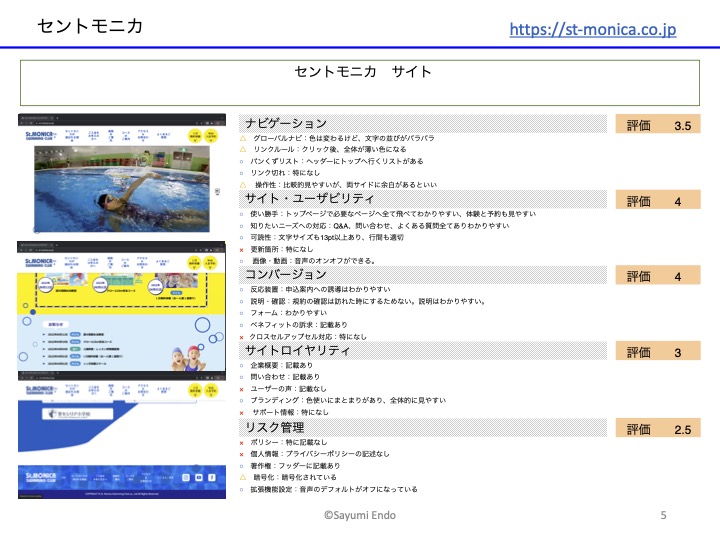Click the two kids in swim caps image
Viewport: 720px width, 540px height.
pyautogui.click(x=186, y=357)
